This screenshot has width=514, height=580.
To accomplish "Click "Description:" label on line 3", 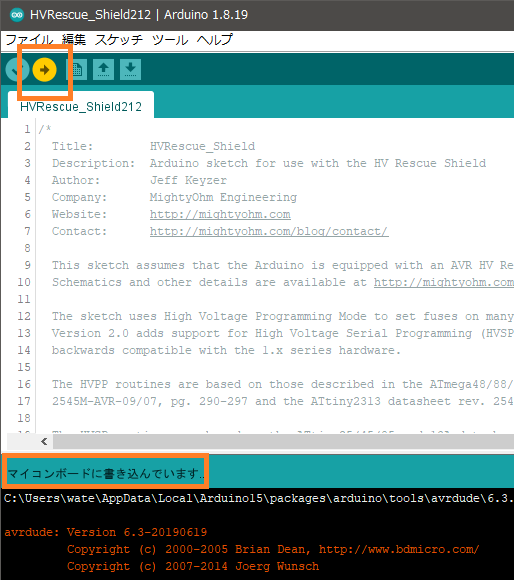I will coord(93,163).
